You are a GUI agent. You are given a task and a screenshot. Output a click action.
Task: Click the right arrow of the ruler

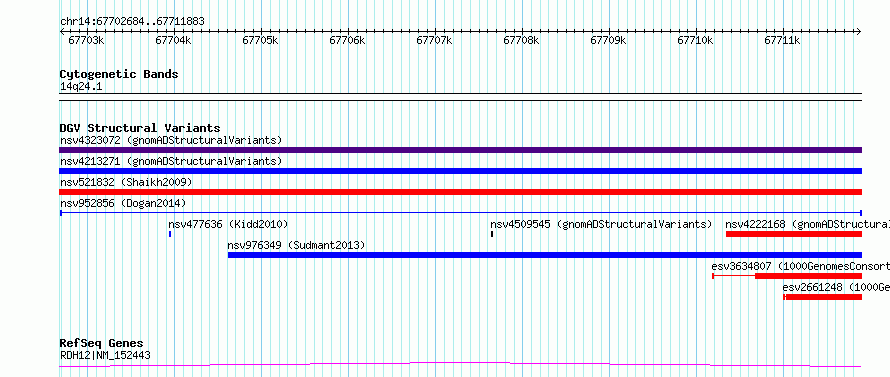tap(858, 32)
